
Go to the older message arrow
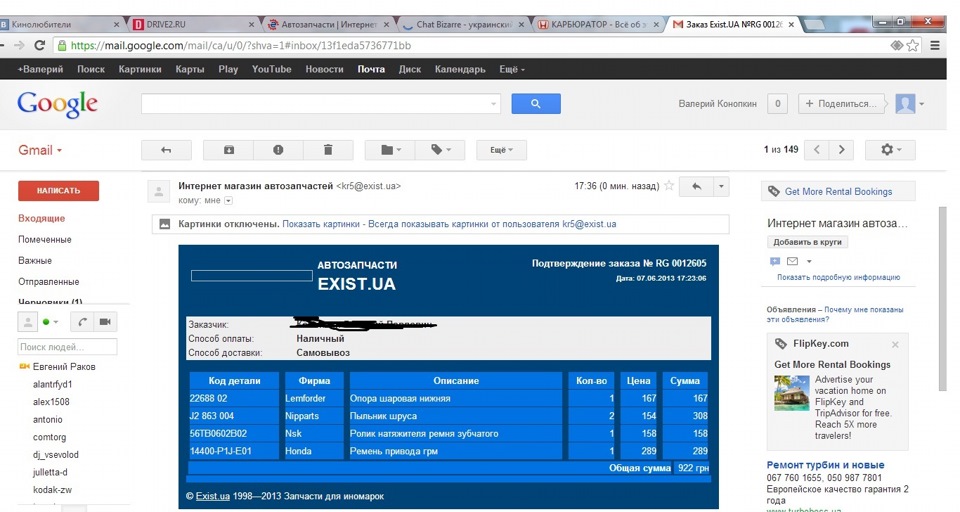pos(841,150)
